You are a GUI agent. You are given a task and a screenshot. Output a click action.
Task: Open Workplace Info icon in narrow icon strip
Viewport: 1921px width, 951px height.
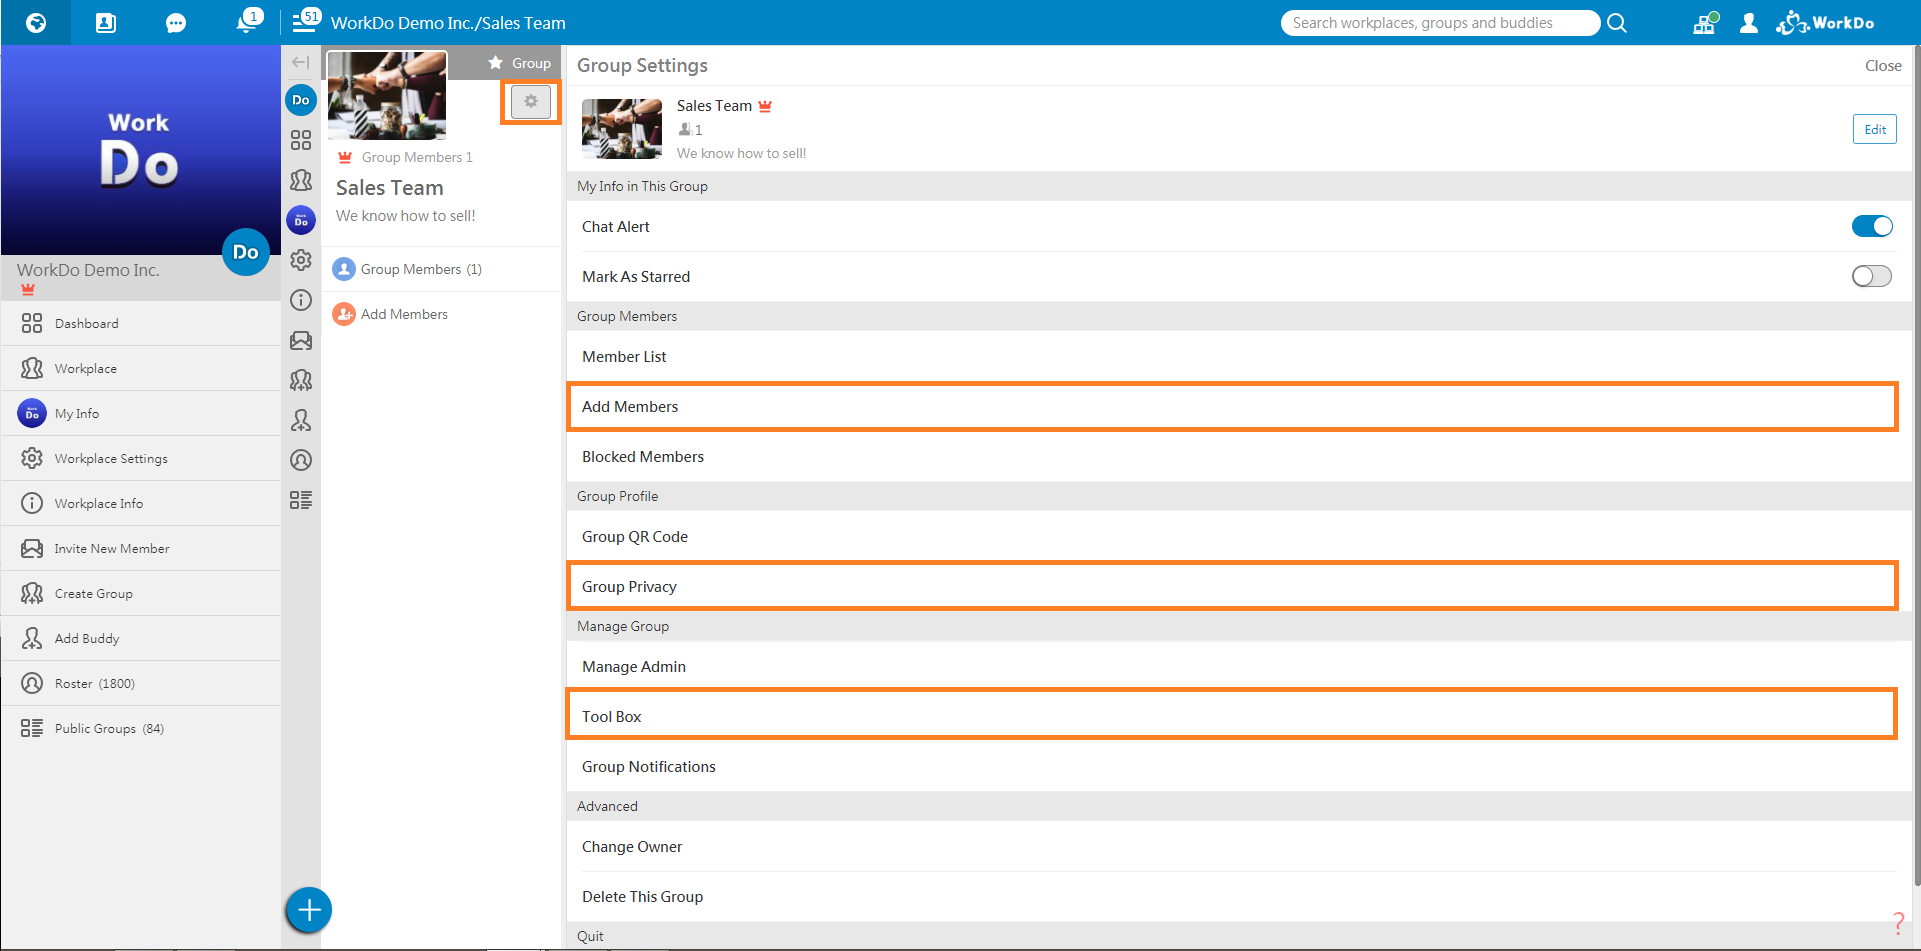pyautogui.click(x=301, y=300)
